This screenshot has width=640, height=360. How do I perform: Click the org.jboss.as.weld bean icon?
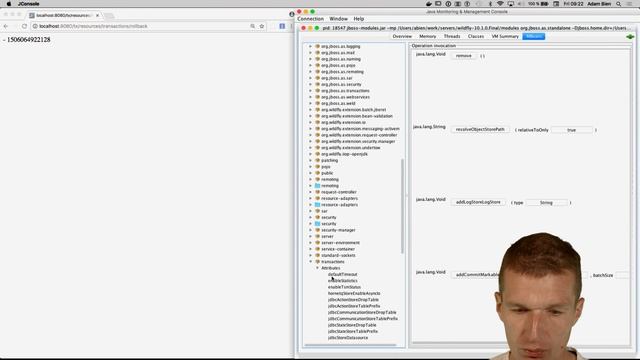[x=317, y=103]
